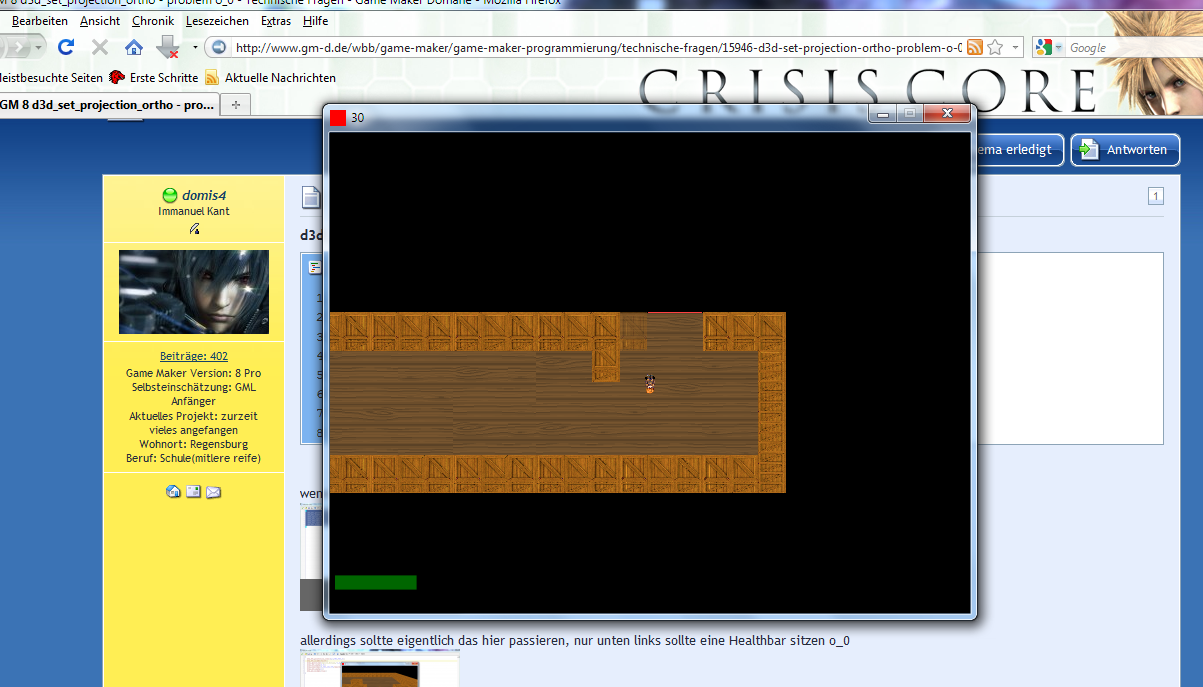Go to the browser home page icon
This screenshot has height=687, width=1203.
133,47
